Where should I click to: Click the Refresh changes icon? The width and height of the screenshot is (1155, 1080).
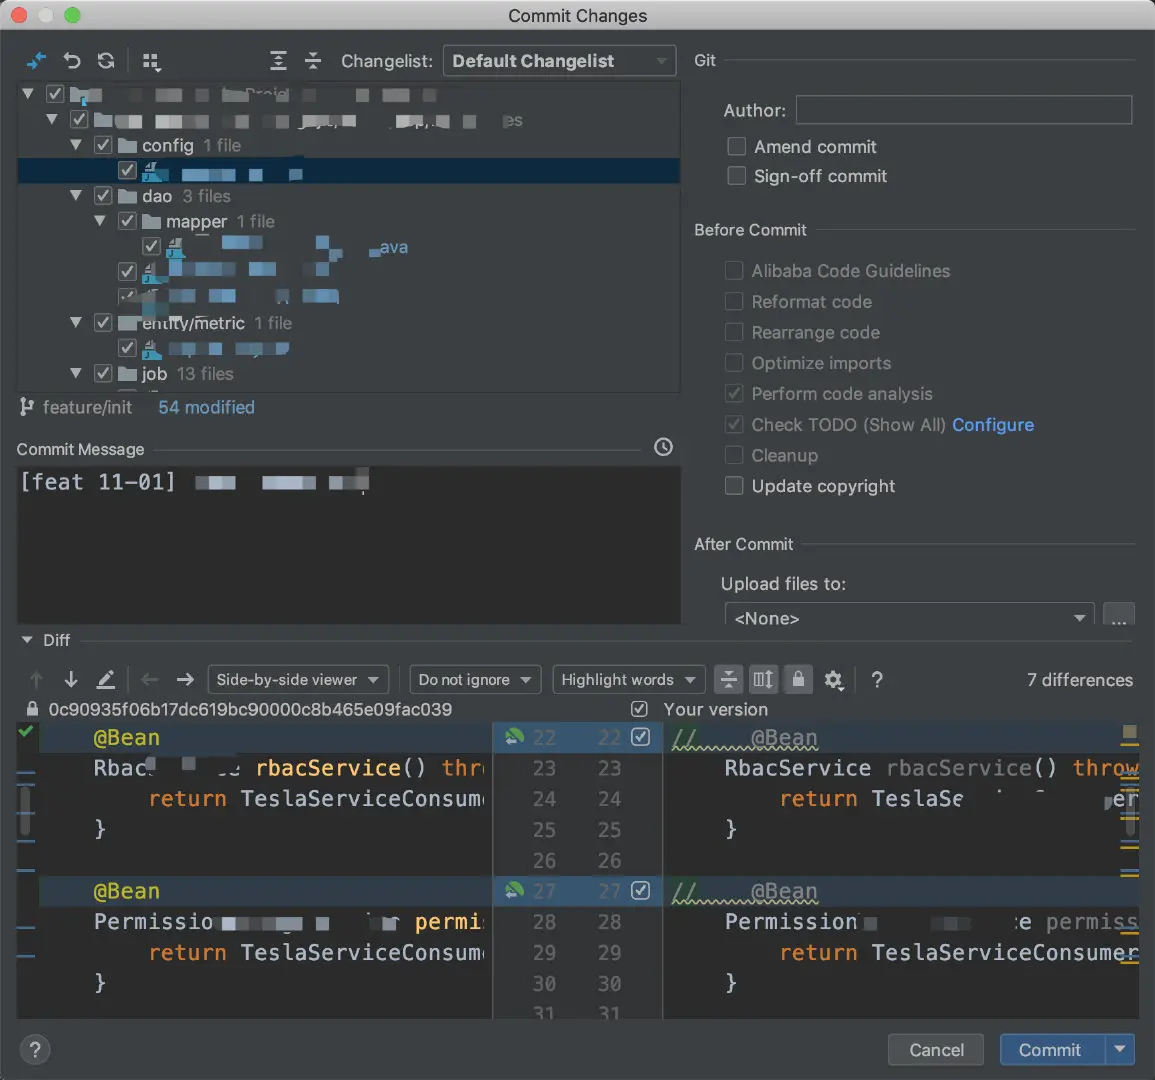[106, 61]
